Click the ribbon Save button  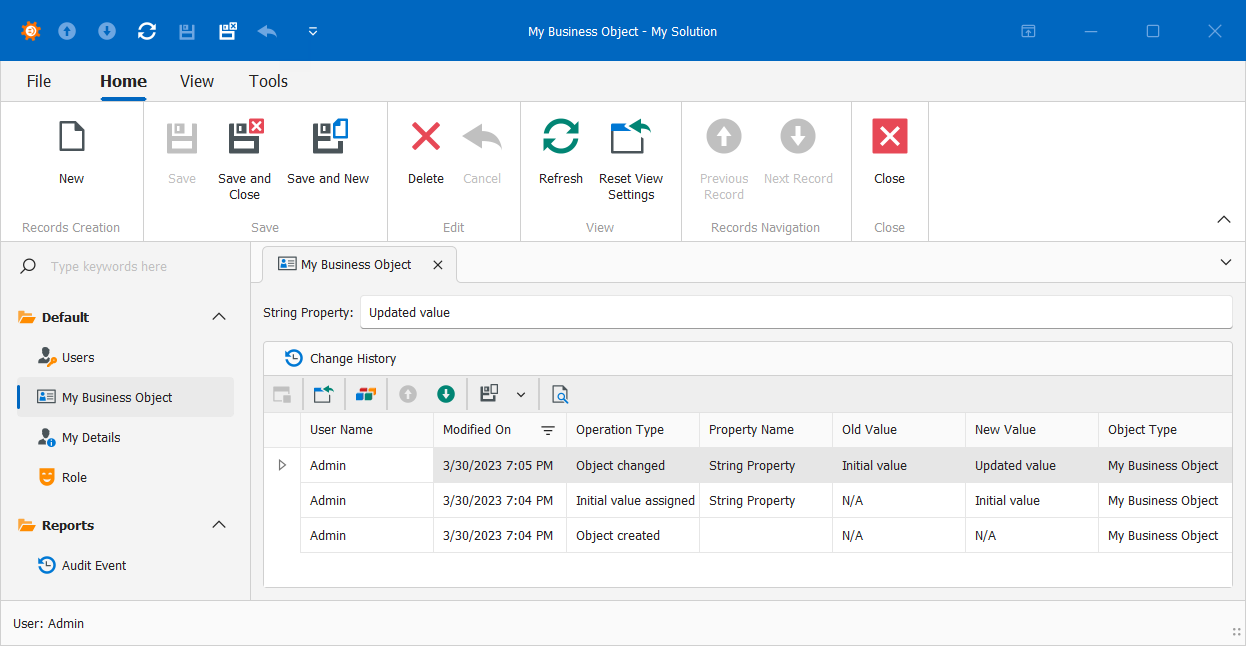point(182,152)
